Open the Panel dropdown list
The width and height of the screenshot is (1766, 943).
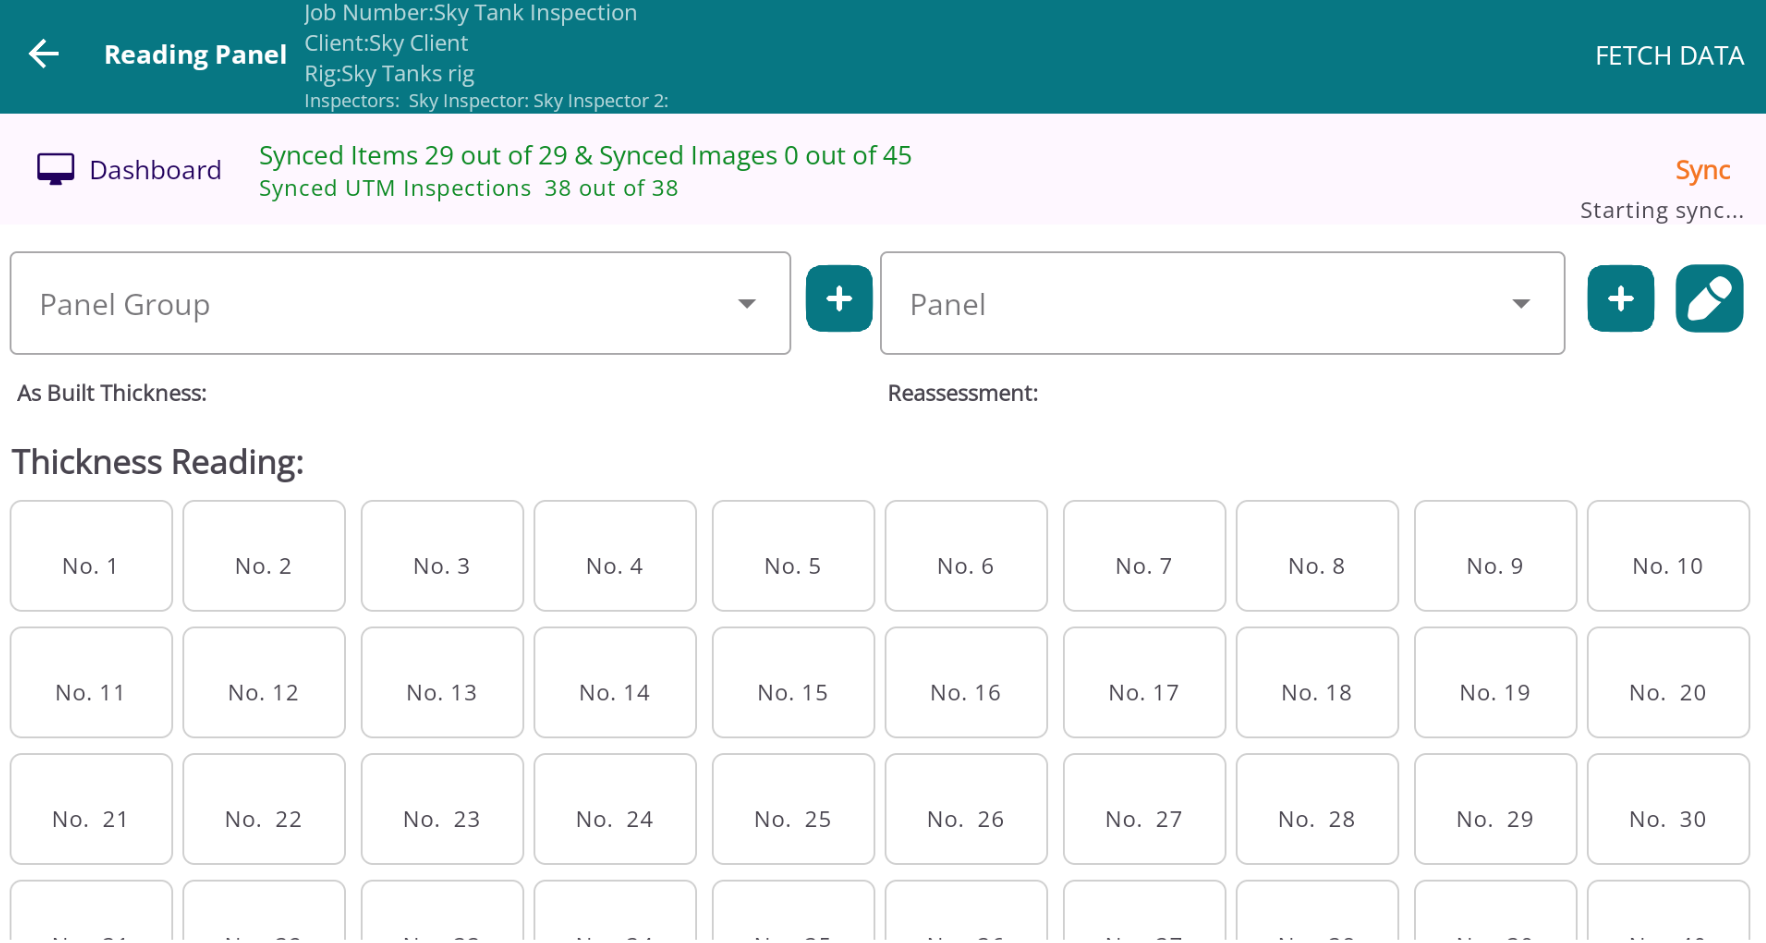coord(1221,303)
